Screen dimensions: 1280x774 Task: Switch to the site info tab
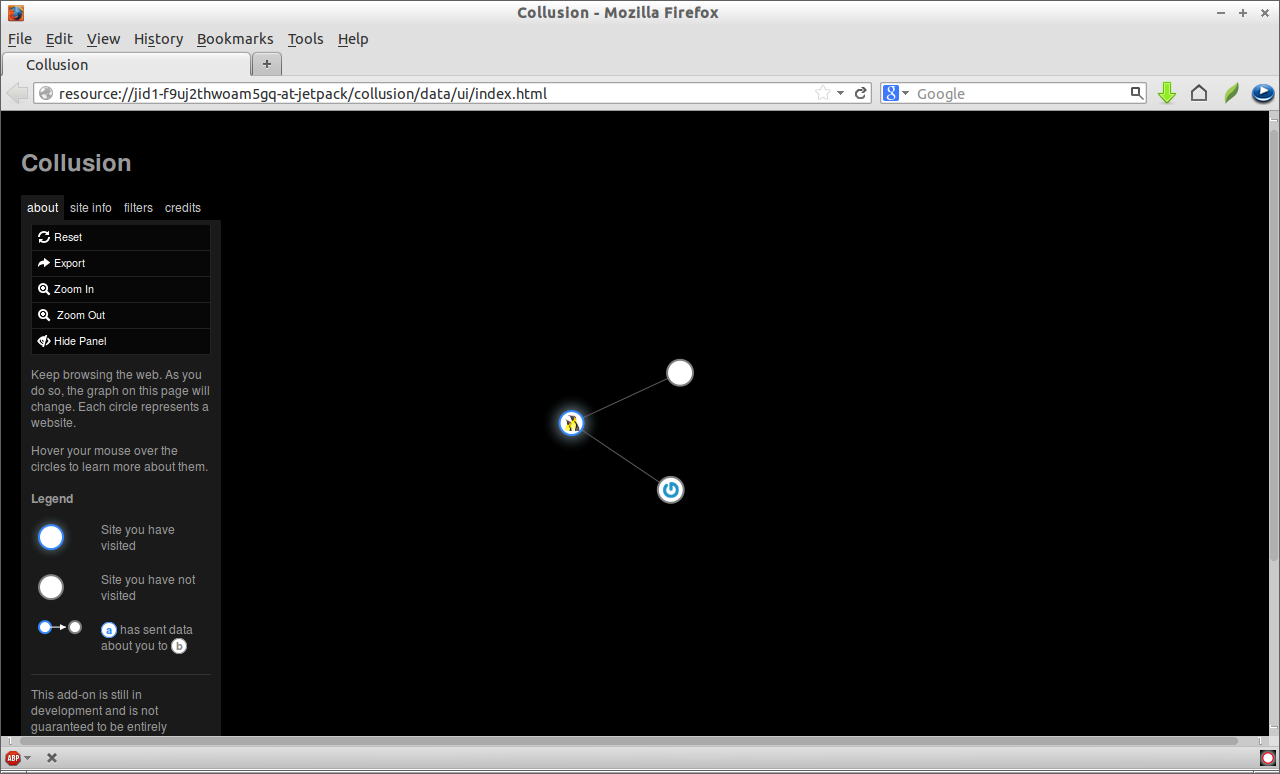[91, 208]
